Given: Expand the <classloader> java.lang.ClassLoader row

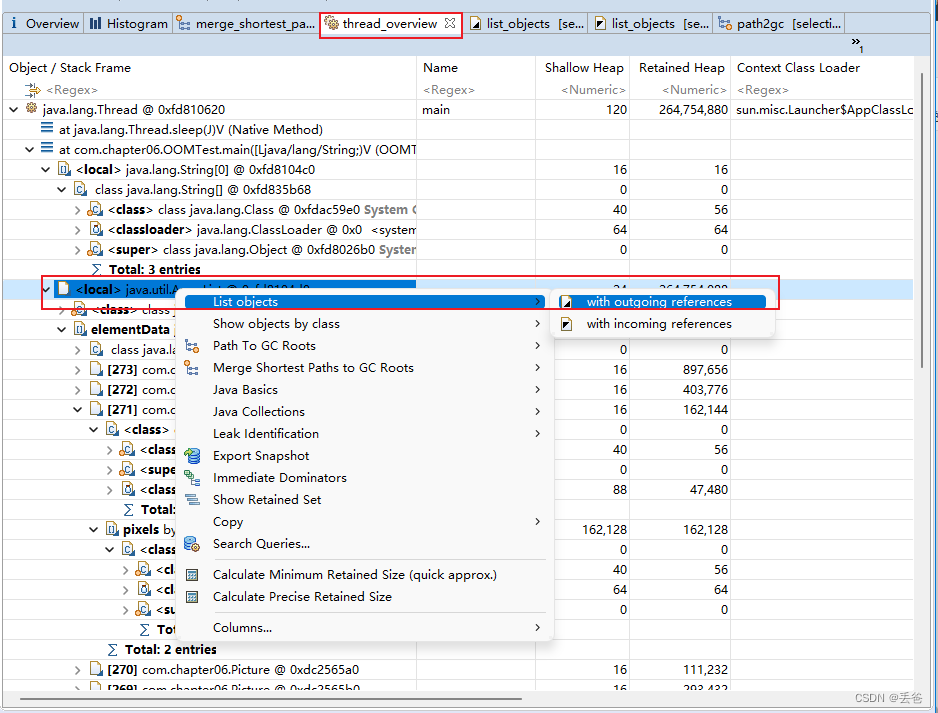Looking at the screenshot, I should click(77, 230).
